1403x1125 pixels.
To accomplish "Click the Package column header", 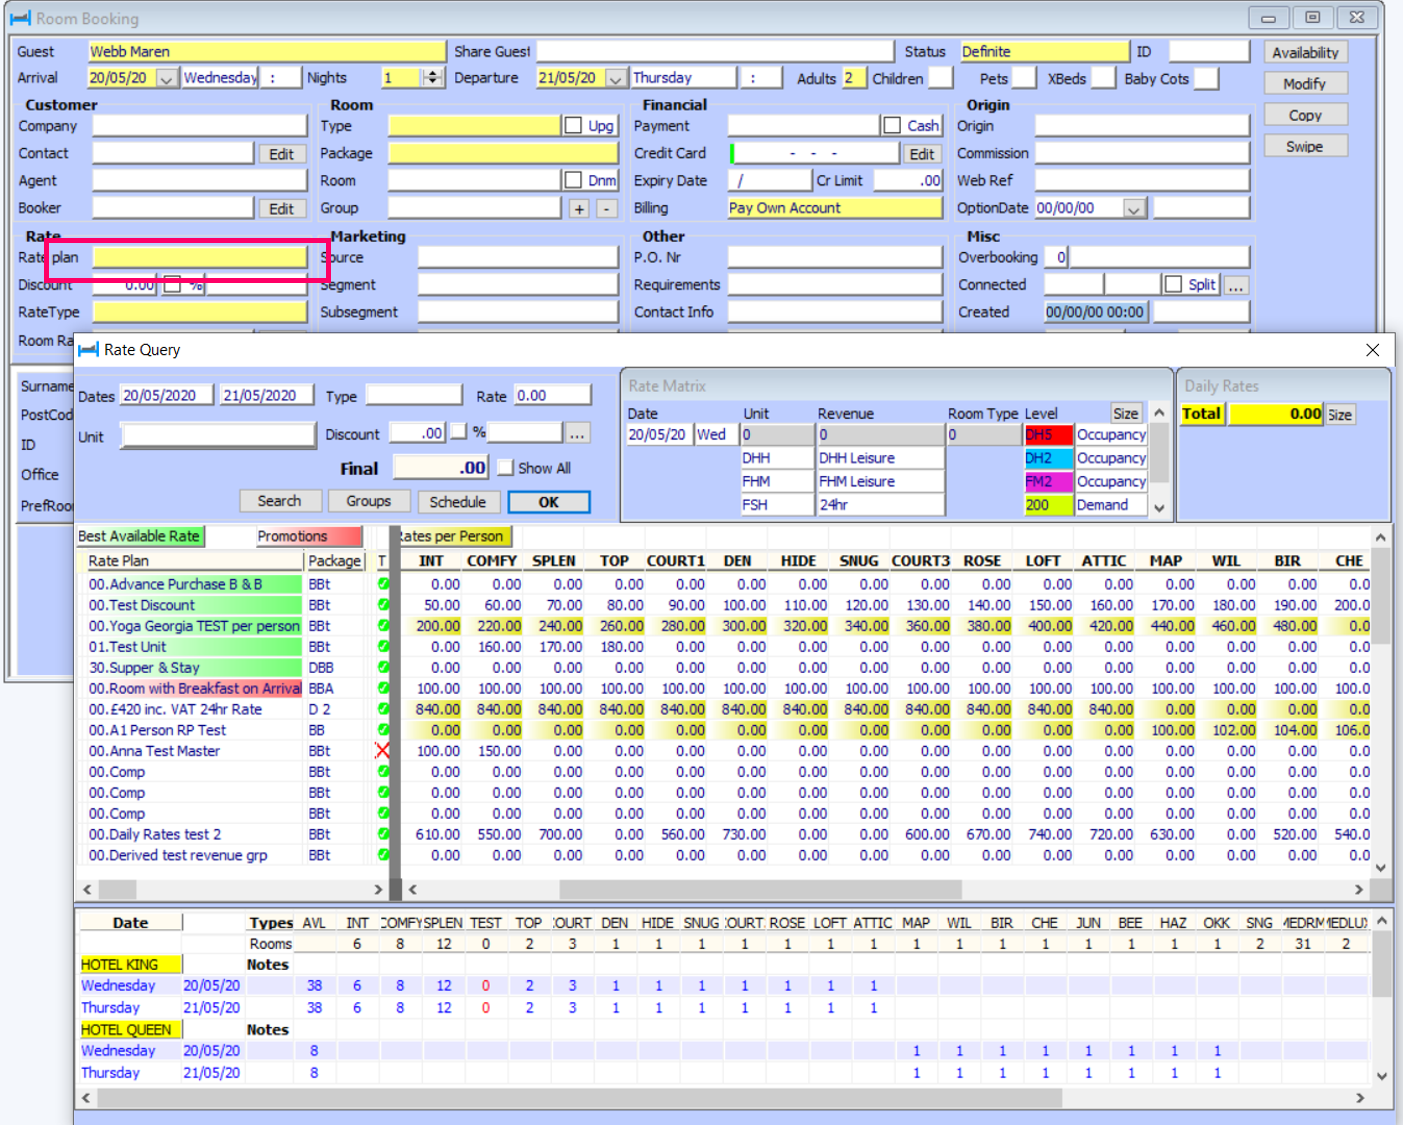I will (x=334, y=561).
